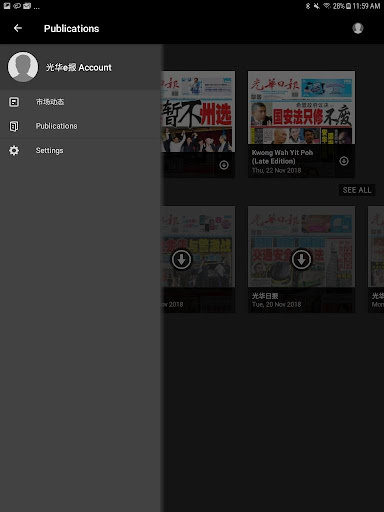Open the Bluetooth status icon in the status bar

click(x=308, y=6)
